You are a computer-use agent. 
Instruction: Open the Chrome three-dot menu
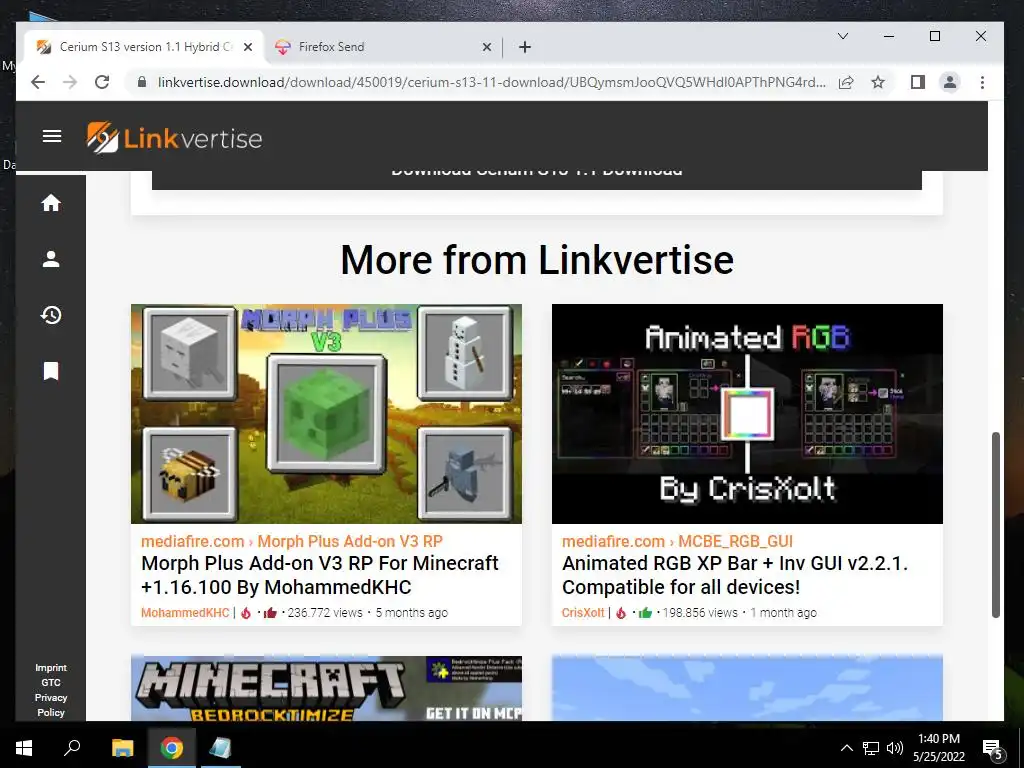pyautogui.click(x=982, y=82)
